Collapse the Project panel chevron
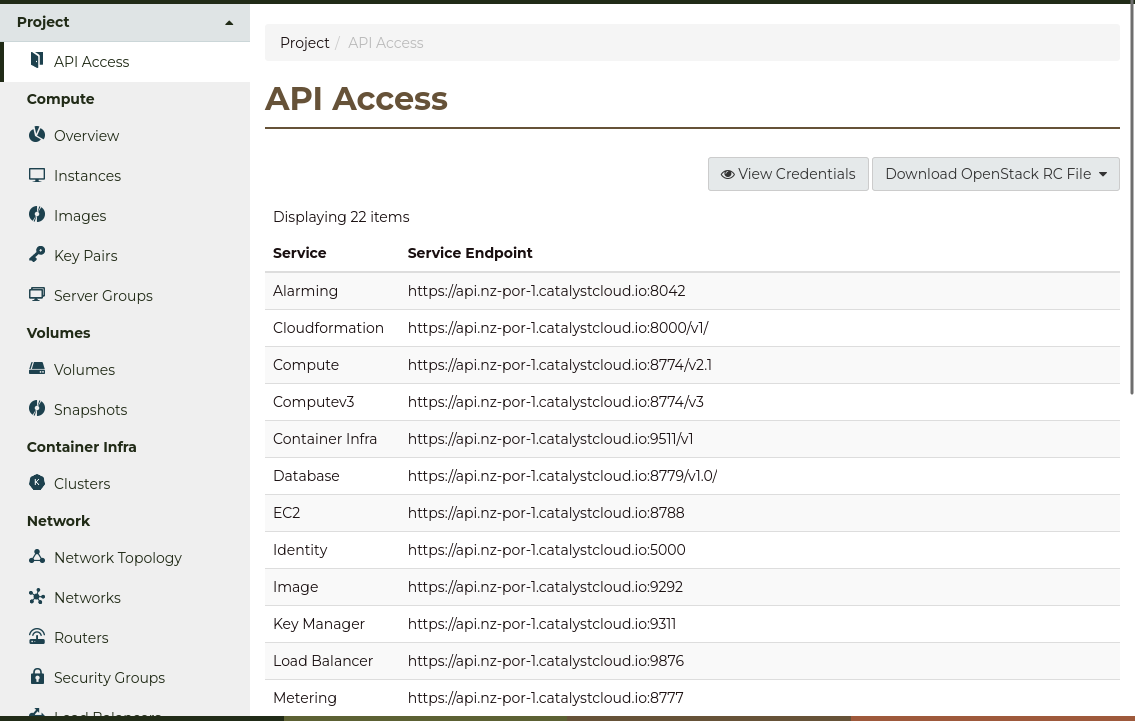 pyautogui.click(x=229, y=21)
